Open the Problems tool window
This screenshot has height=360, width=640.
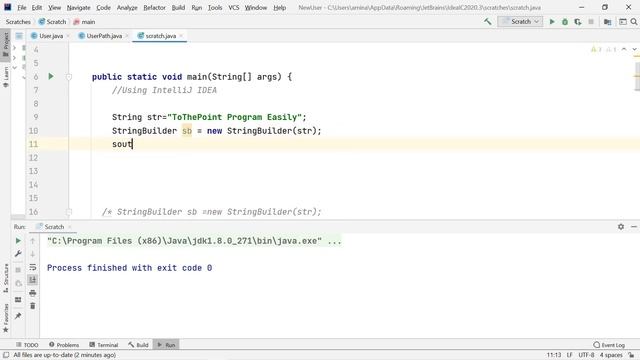pos(64,345)
